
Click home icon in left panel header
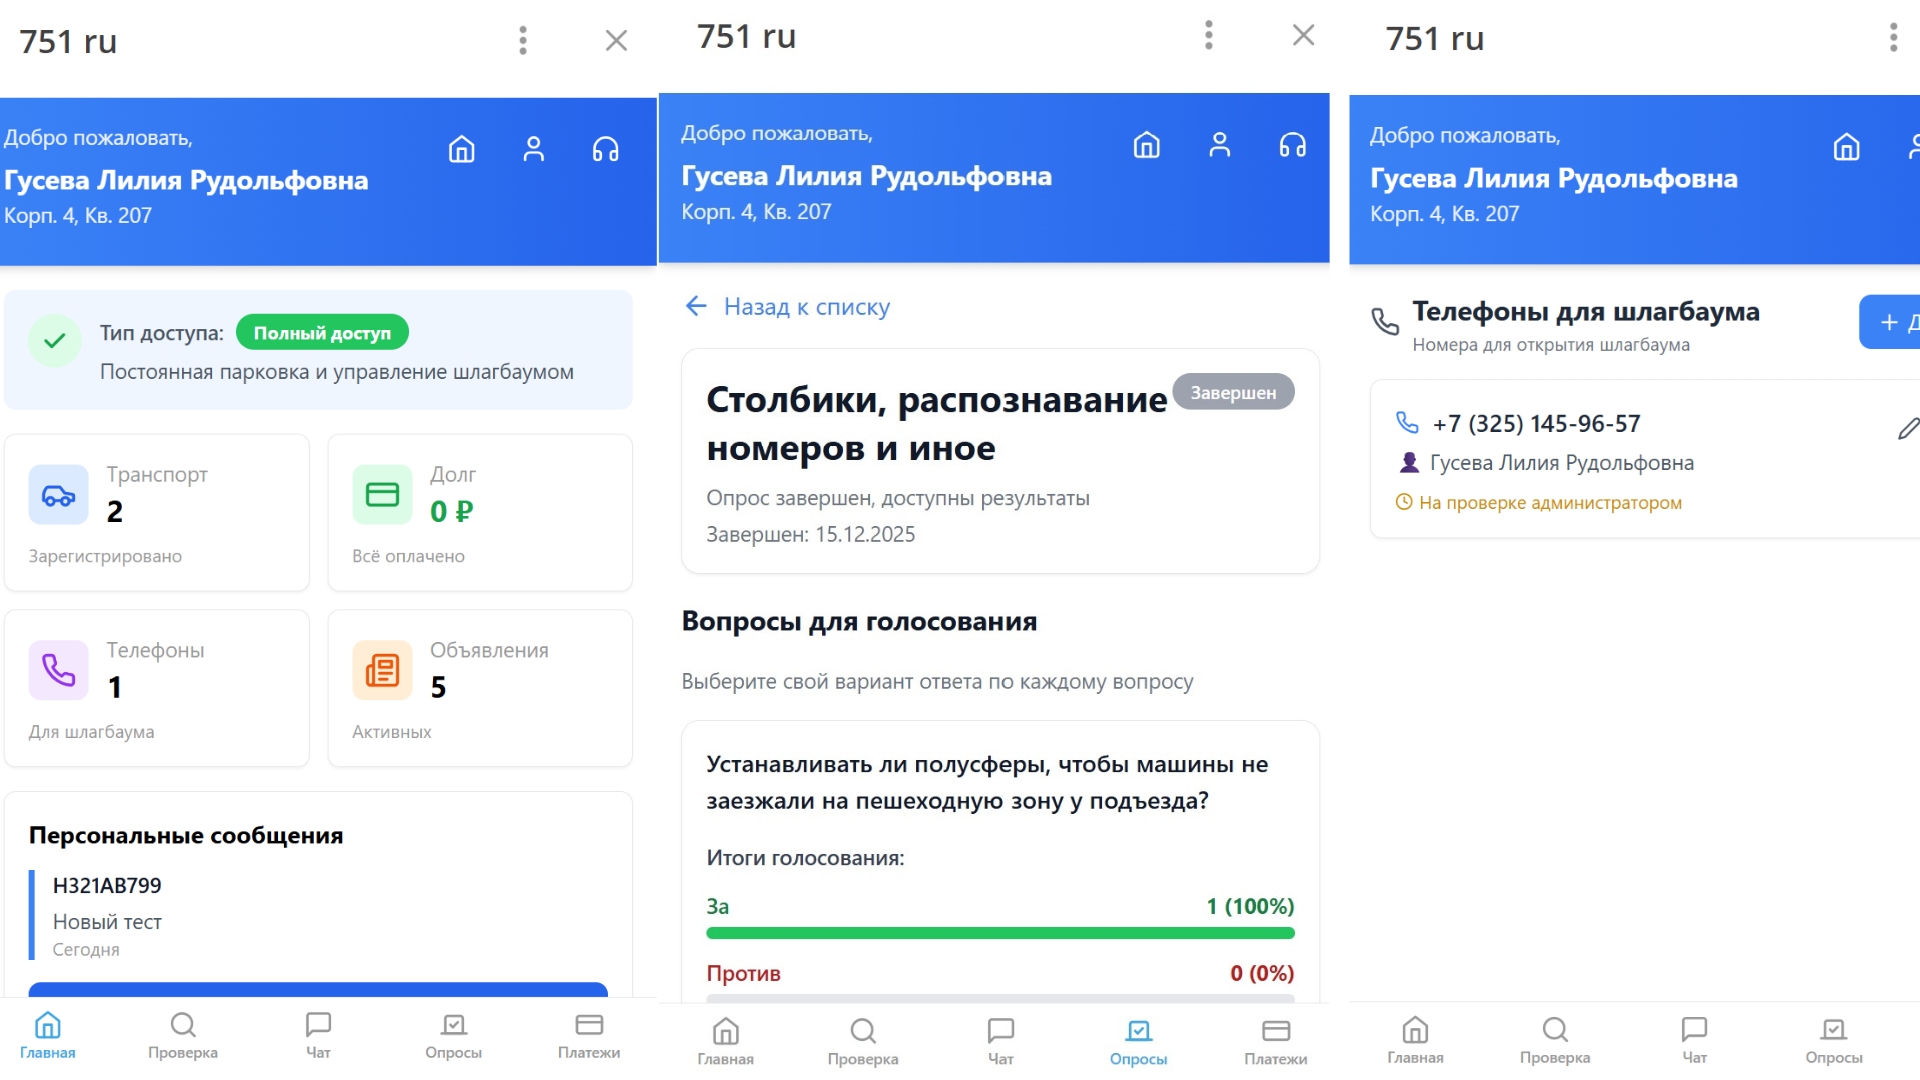click(x=461, y=150)
